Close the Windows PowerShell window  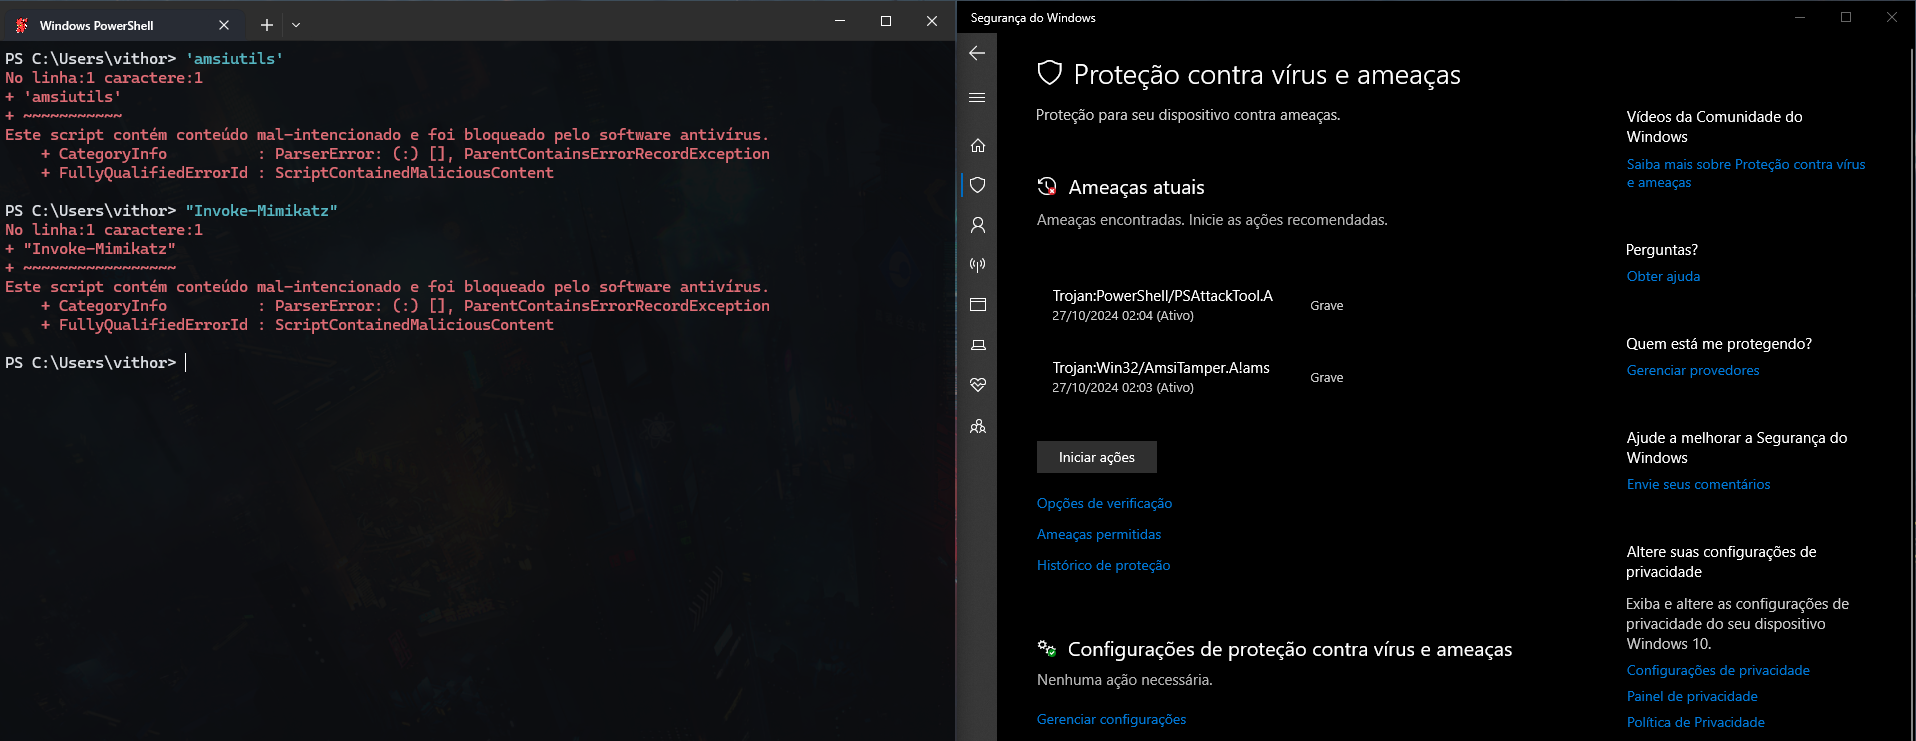coord(932,21)
